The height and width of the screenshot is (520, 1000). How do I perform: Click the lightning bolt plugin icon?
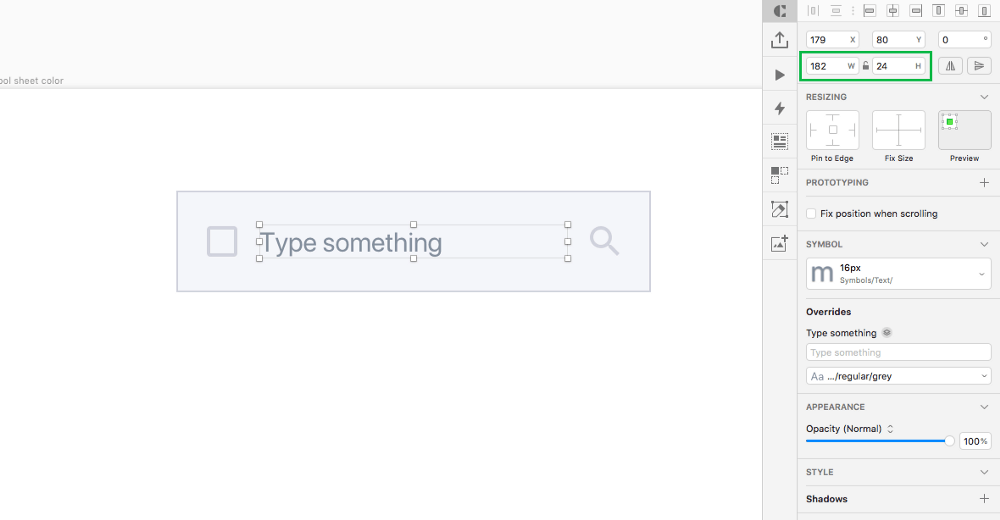[x=779, y=108]
